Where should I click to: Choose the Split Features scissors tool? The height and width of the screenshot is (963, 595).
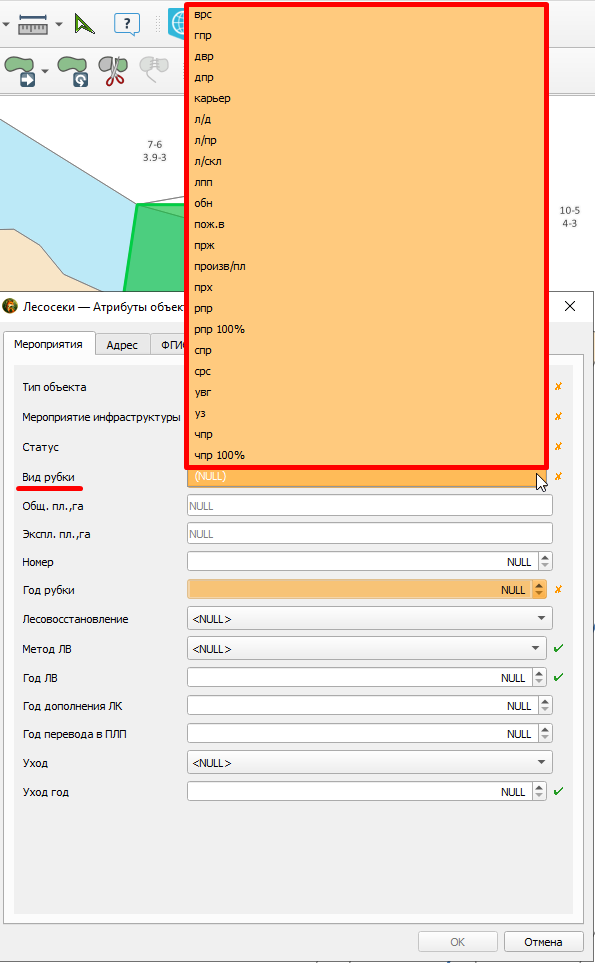pyautogui.click(x=113, y=71)
